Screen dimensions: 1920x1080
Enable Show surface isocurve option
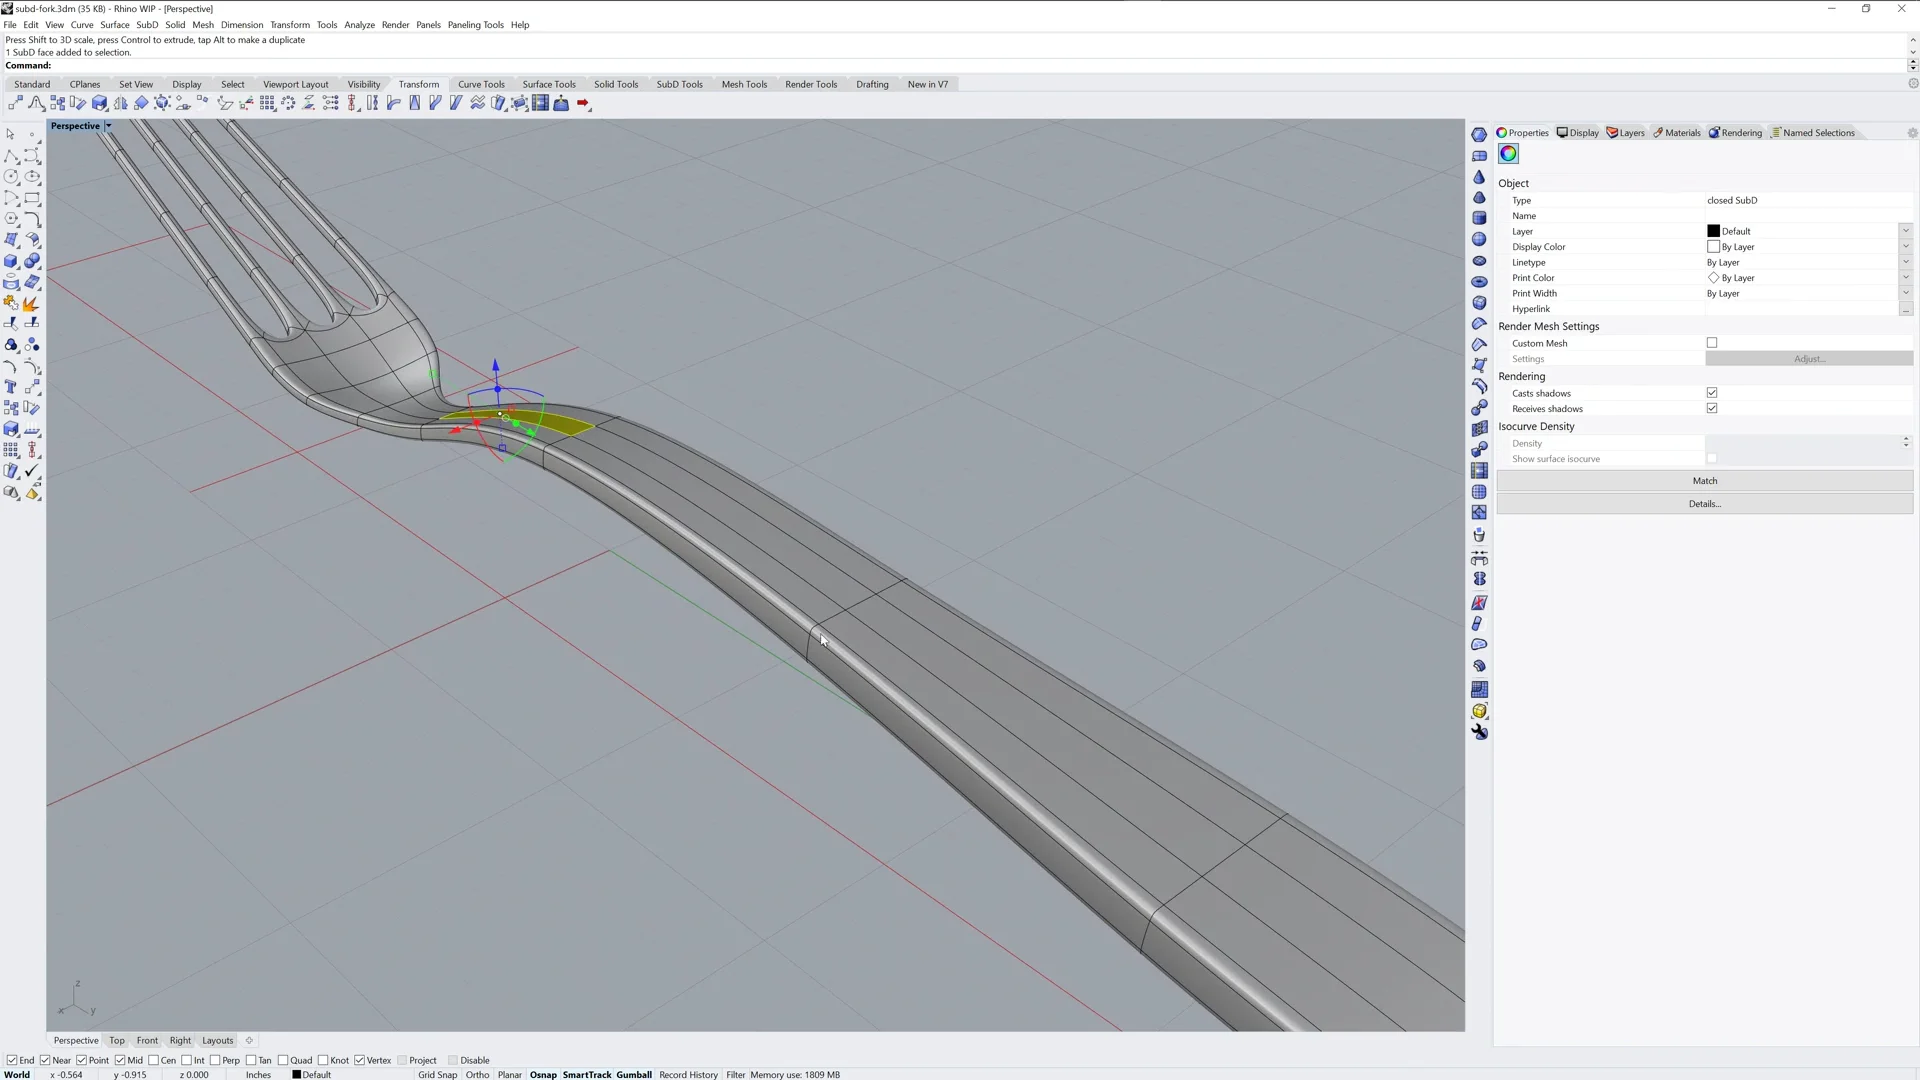coord(1712,458)
